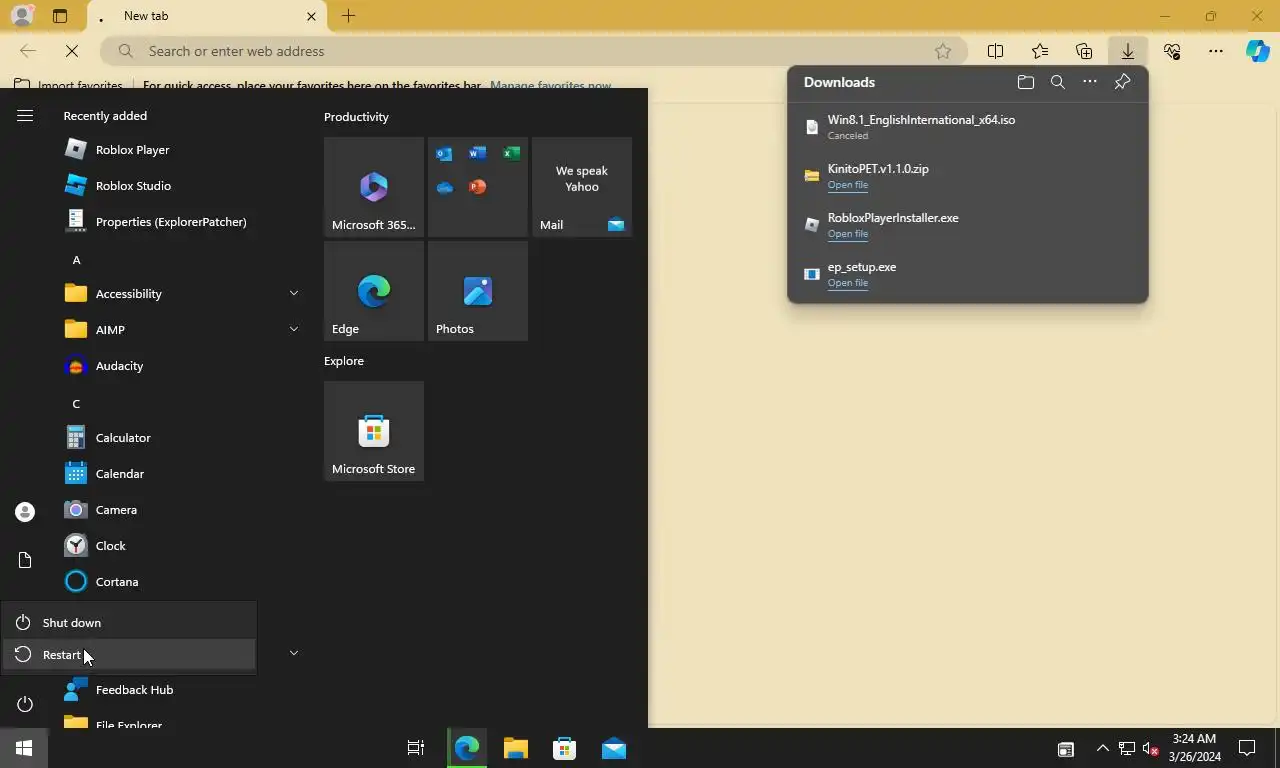Open the Microsoft Store tile

point(374,431)
